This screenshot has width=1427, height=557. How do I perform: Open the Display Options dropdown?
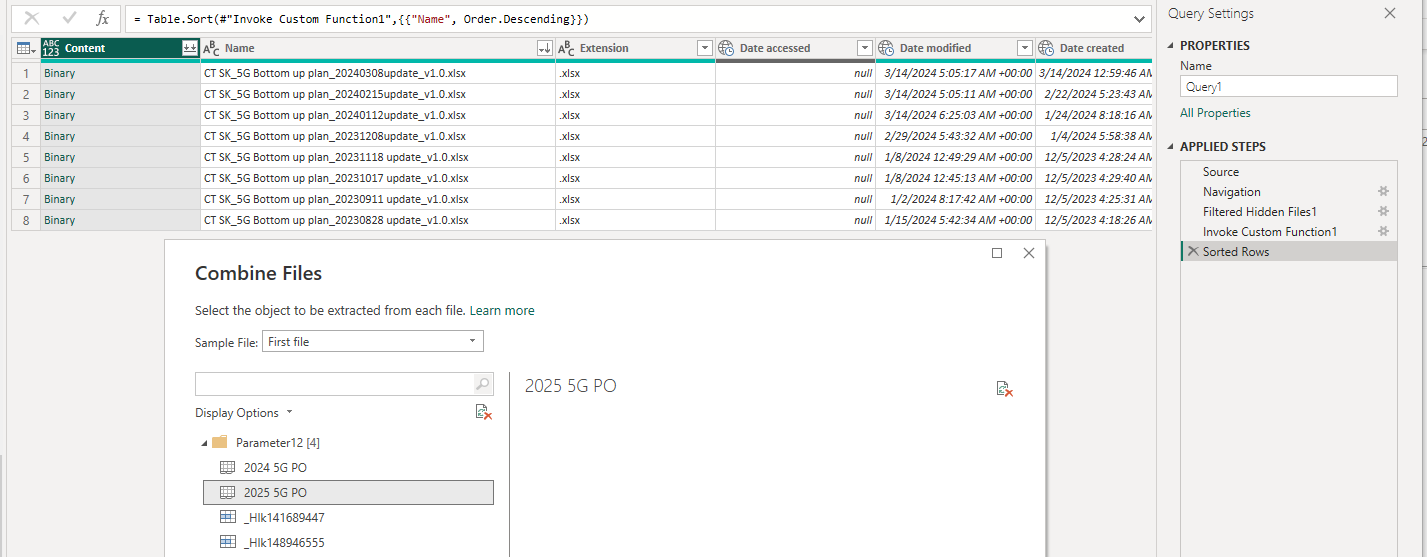pos(244,413)
